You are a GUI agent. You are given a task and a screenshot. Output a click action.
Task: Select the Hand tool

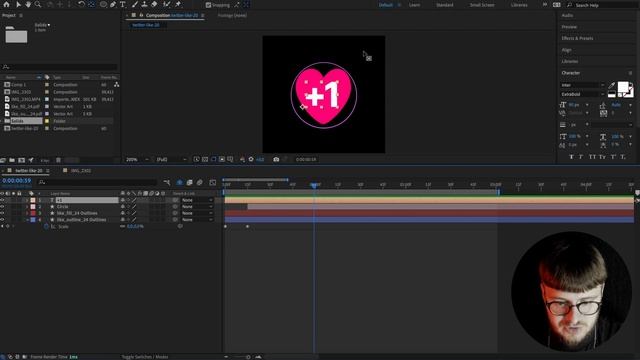point(28,4)
